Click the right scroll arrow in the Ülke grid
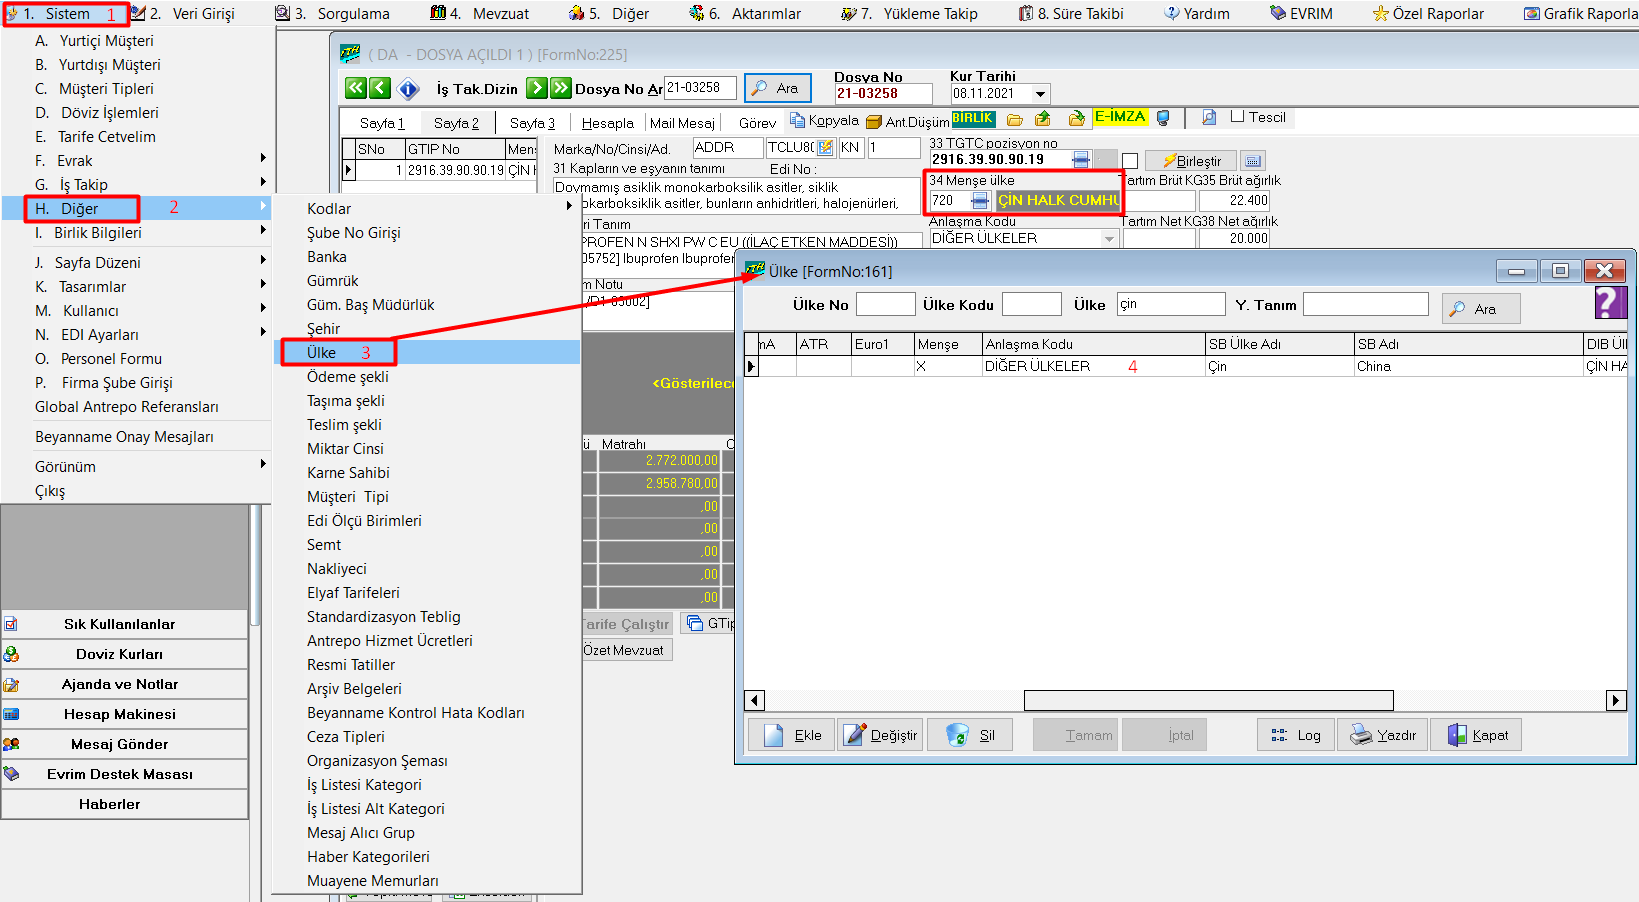The height and width of the screenshot is (902, 1639). point(1616,700)
